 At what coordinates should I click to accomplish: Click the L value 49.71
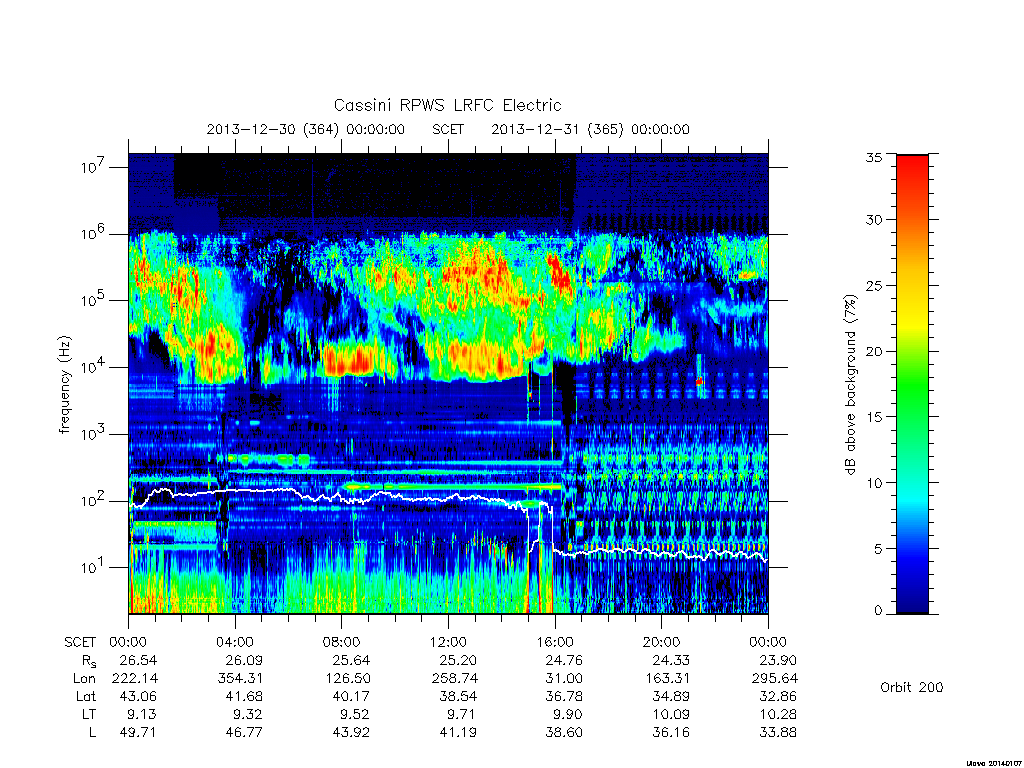(x=138, y=733)
